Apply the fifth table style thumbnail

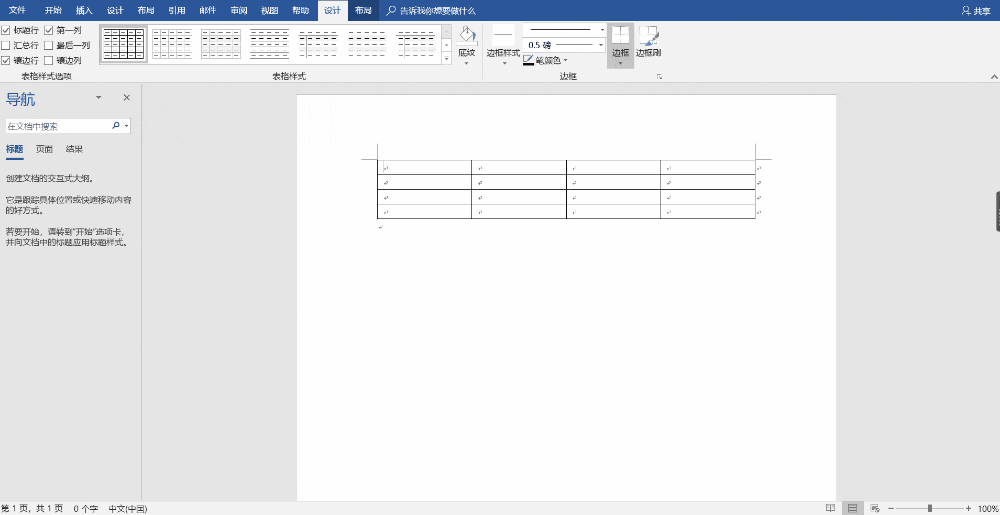[318, 44]
